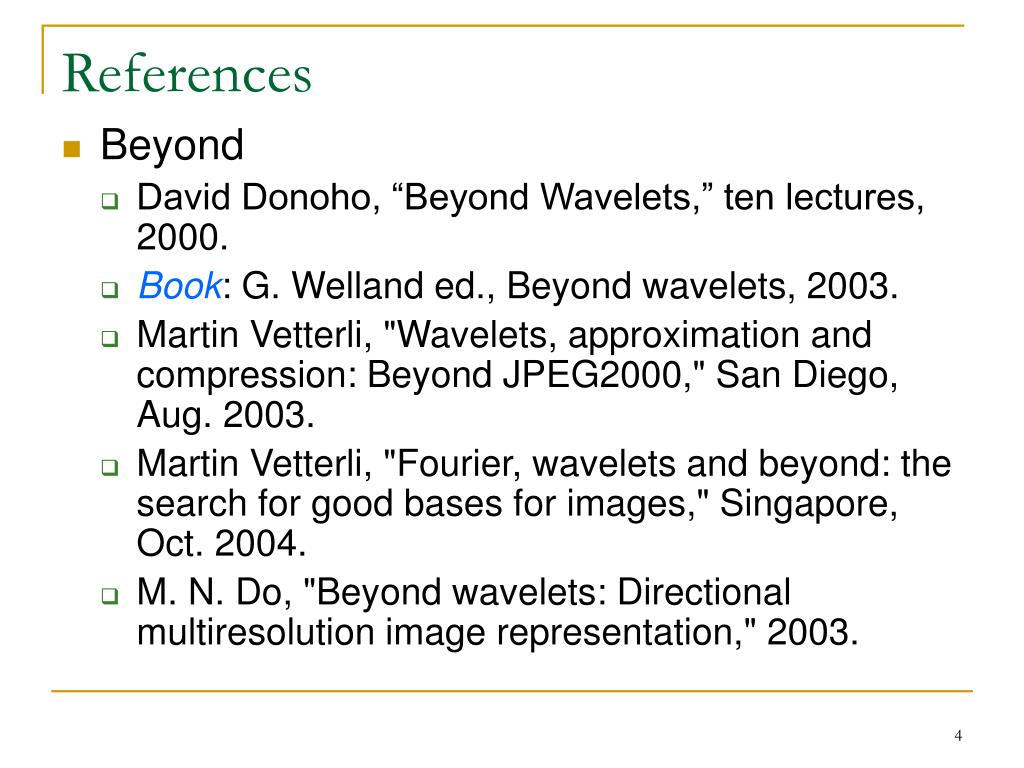This screenshot has width=1024, height=768.
Task: Click the bullet before Book entry
Action: tap(110, 289)
